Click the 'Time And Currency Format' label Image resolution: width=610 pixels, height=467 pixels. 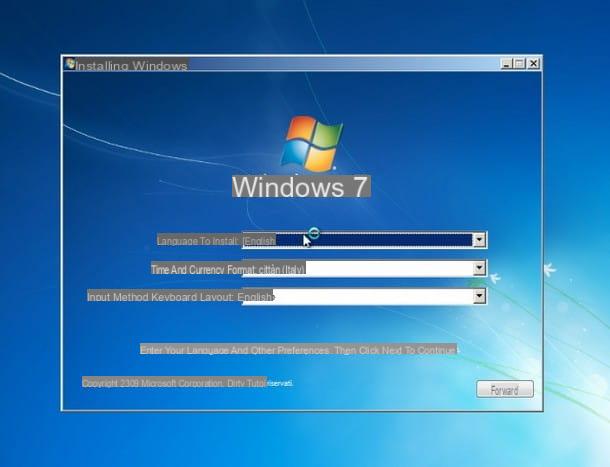[x=202, y=269]
